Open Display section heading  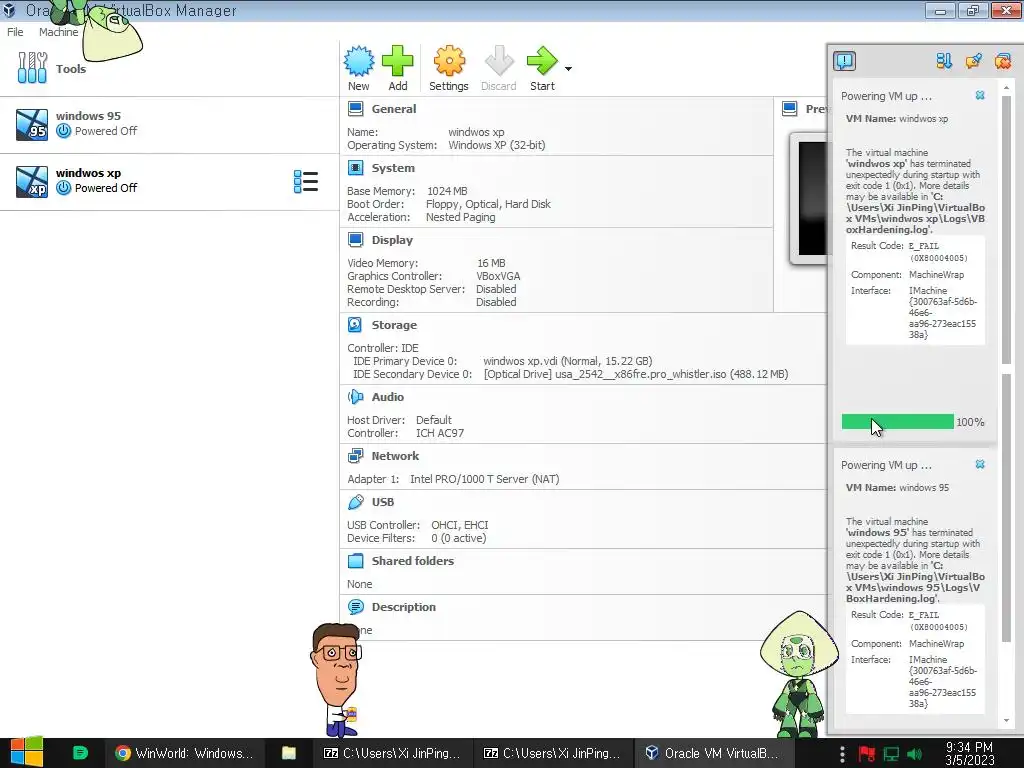(392, 240)
